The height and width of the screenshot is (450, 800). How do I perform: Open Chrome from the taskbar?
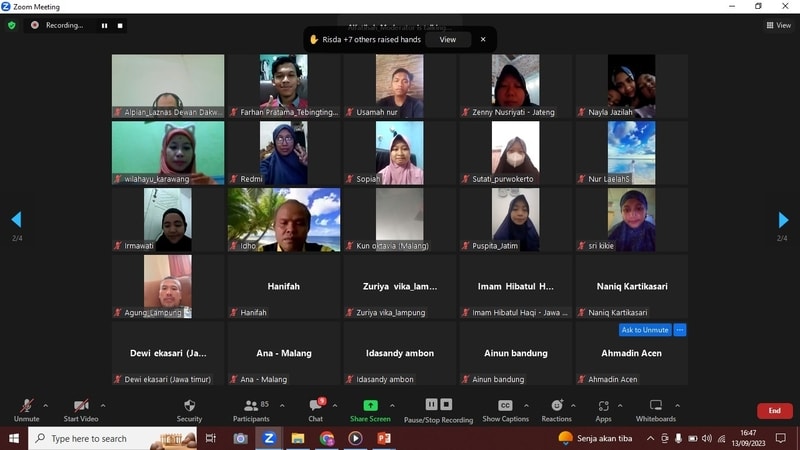327,438
